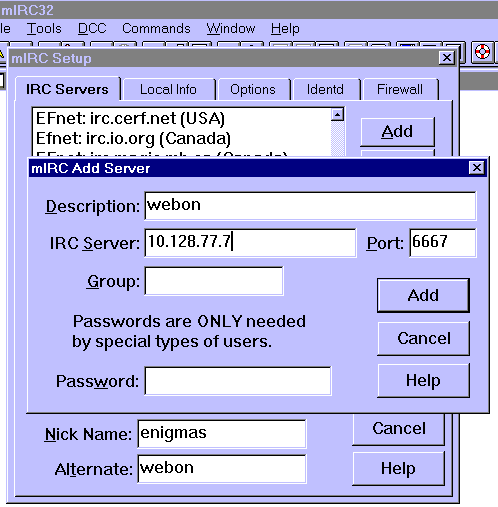The width and height of the screenshot is (498, 507).
Task: Click Cancel in the Add Server dialog
Action: pos(423,338)
